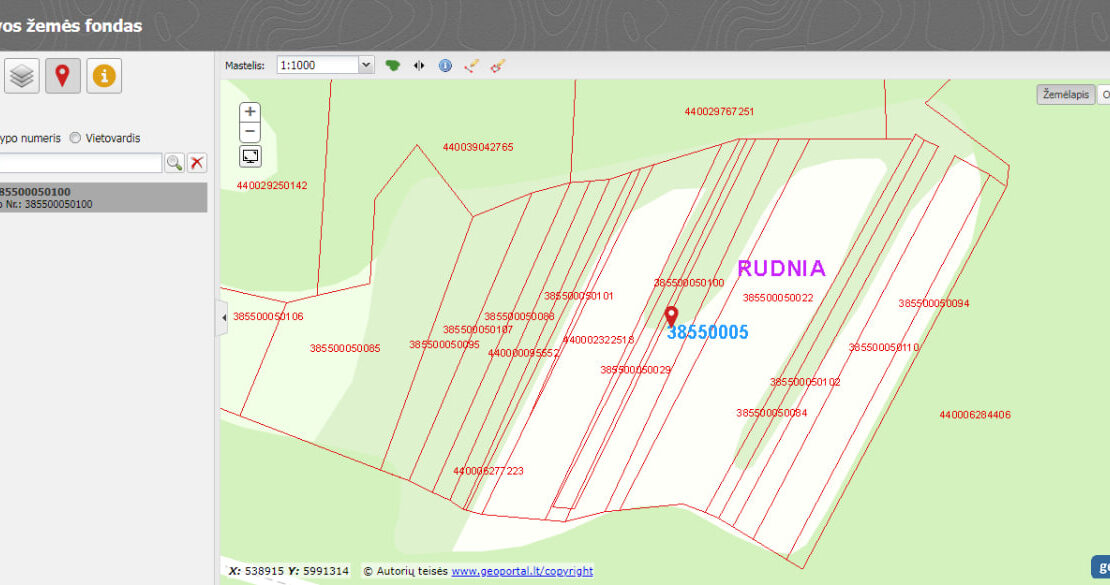Open the orange information panel
This screenshot has height=585, width=1110.
104,76
